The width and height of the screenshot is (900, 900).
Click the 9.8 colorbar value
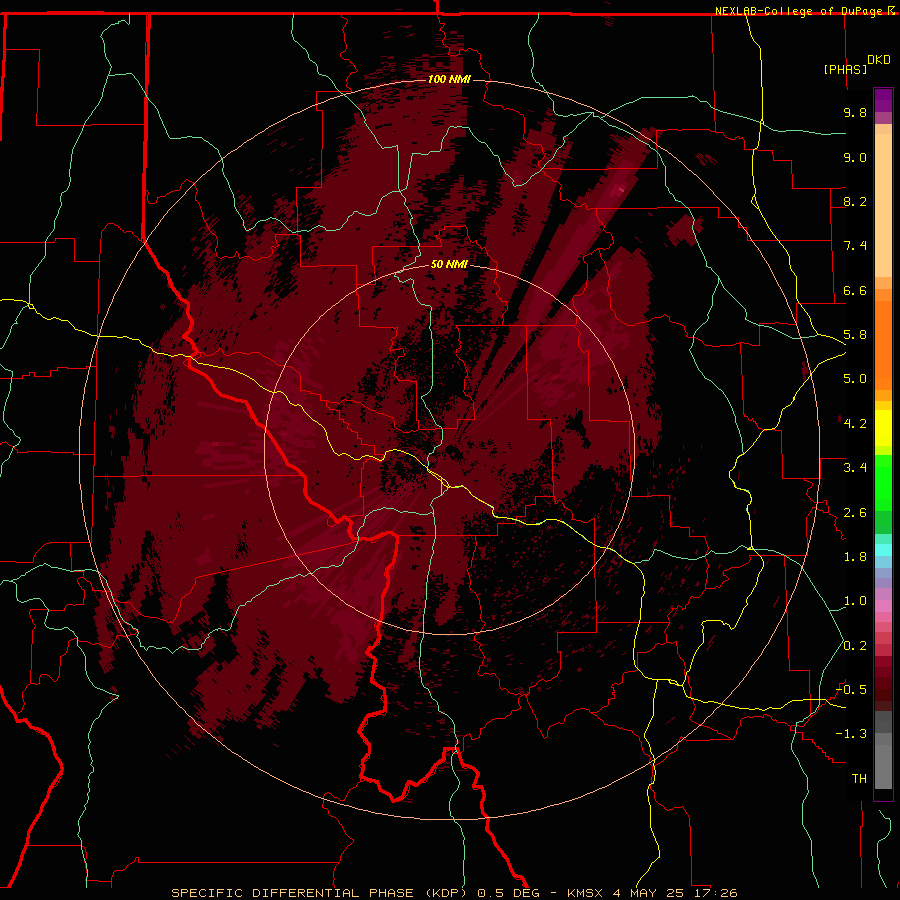[x=855, y=112]
